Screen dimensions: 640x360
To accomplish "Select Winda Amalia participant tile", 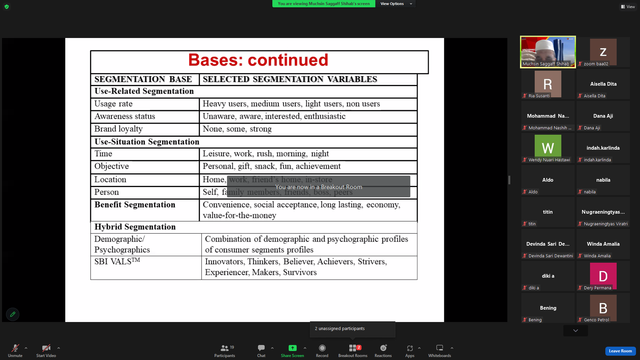I will [603, 244].
